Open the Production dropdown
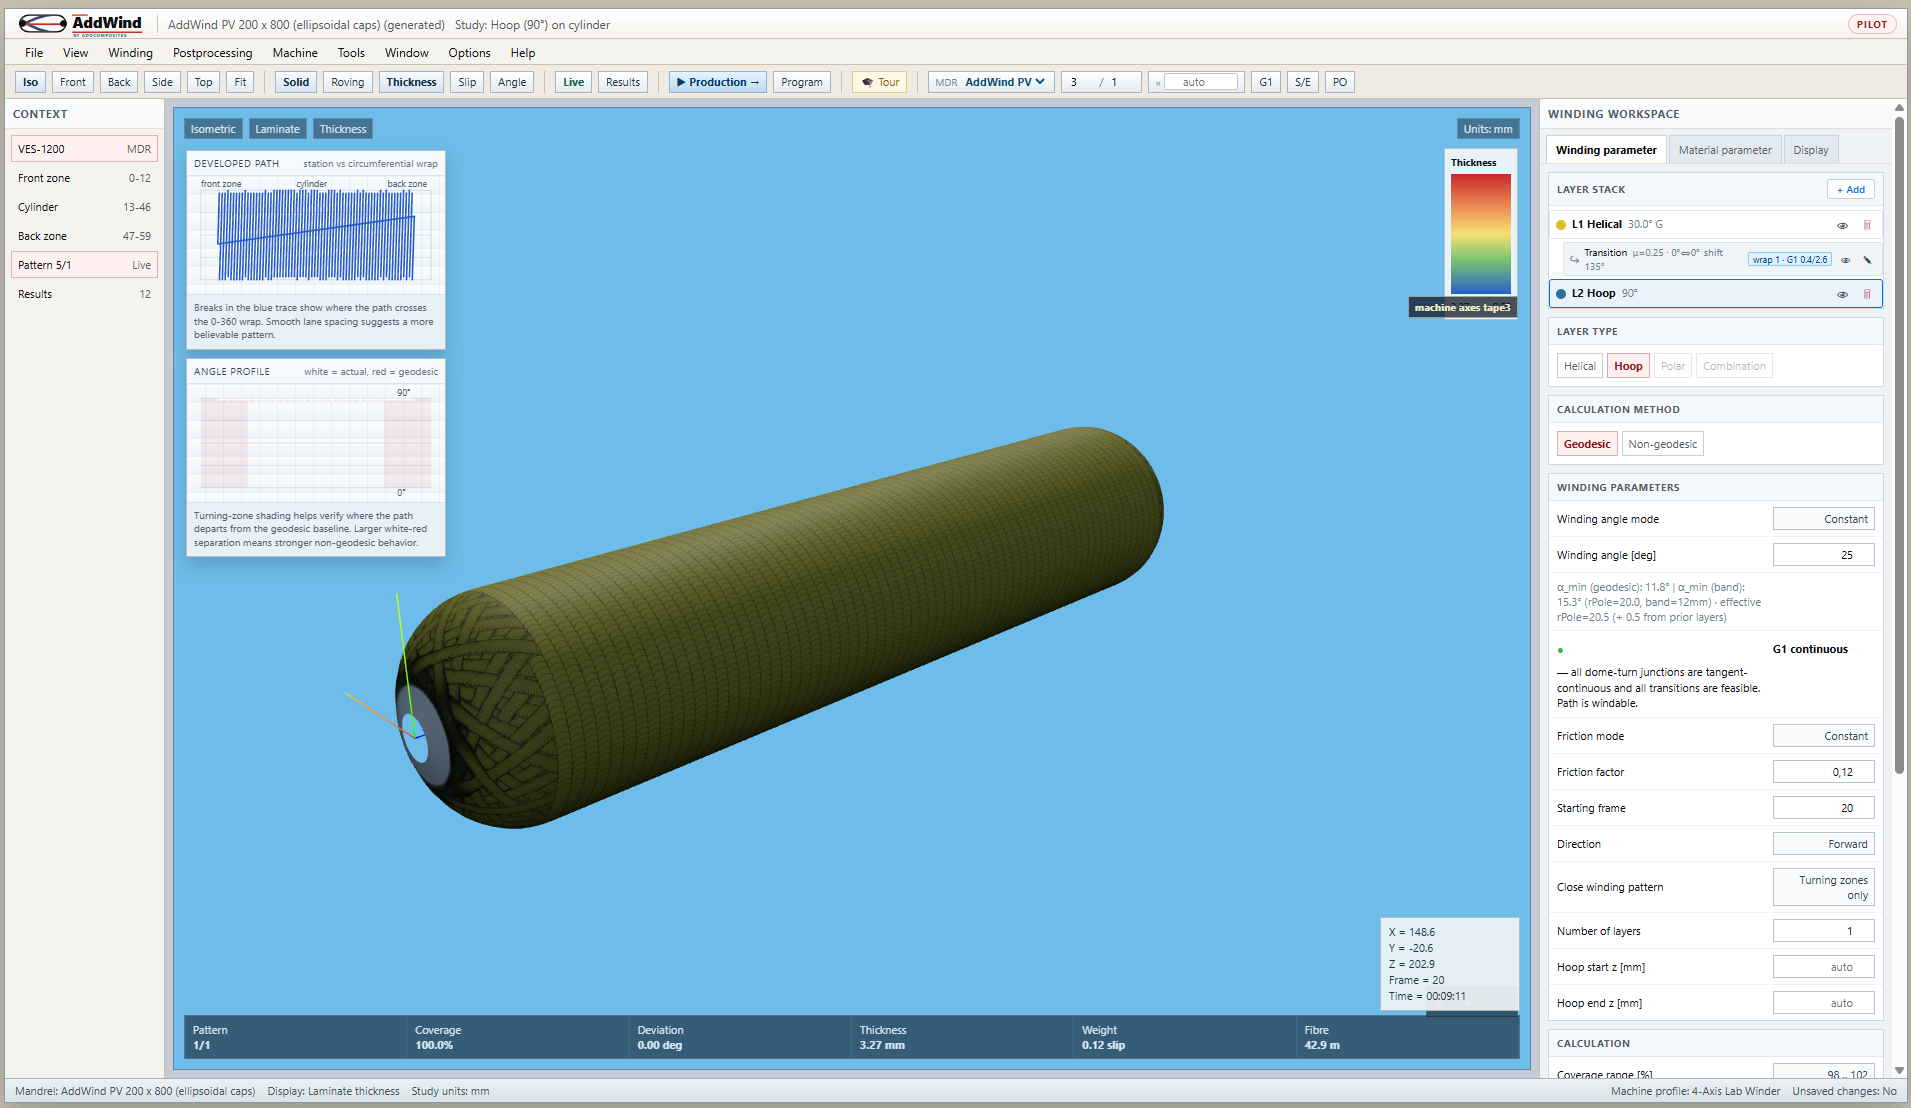Viewport: 1911px width, 1108px height. click(x=718, y=82)
